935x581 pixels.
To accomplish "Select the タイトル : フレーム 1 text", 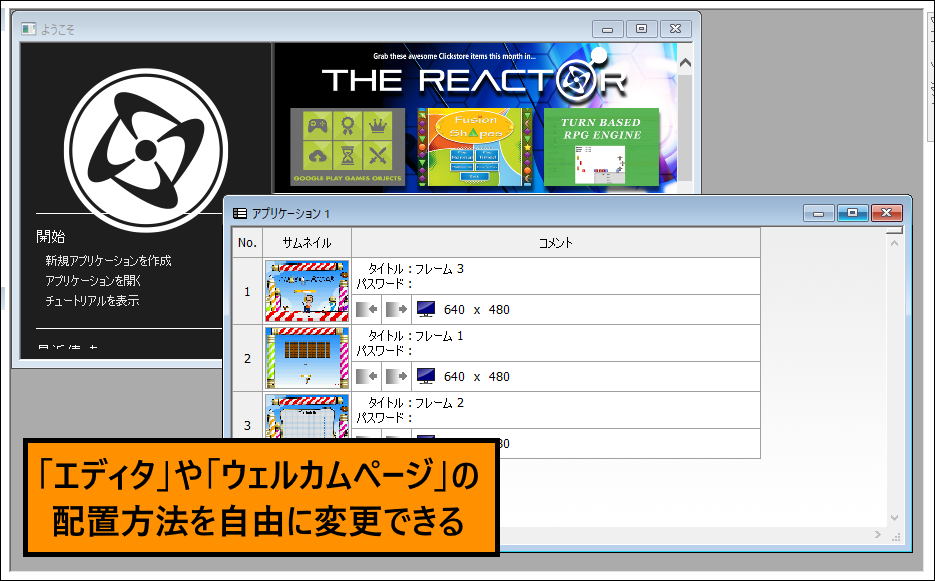I will click(x=416, y=336).
